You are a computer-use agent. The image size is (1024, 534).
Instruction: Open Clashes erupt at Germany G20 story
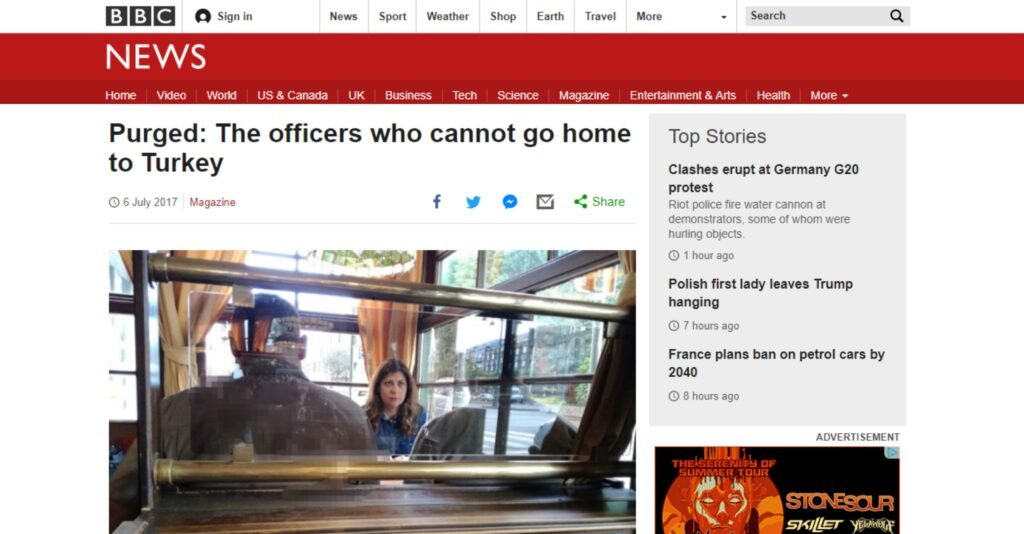763,178
